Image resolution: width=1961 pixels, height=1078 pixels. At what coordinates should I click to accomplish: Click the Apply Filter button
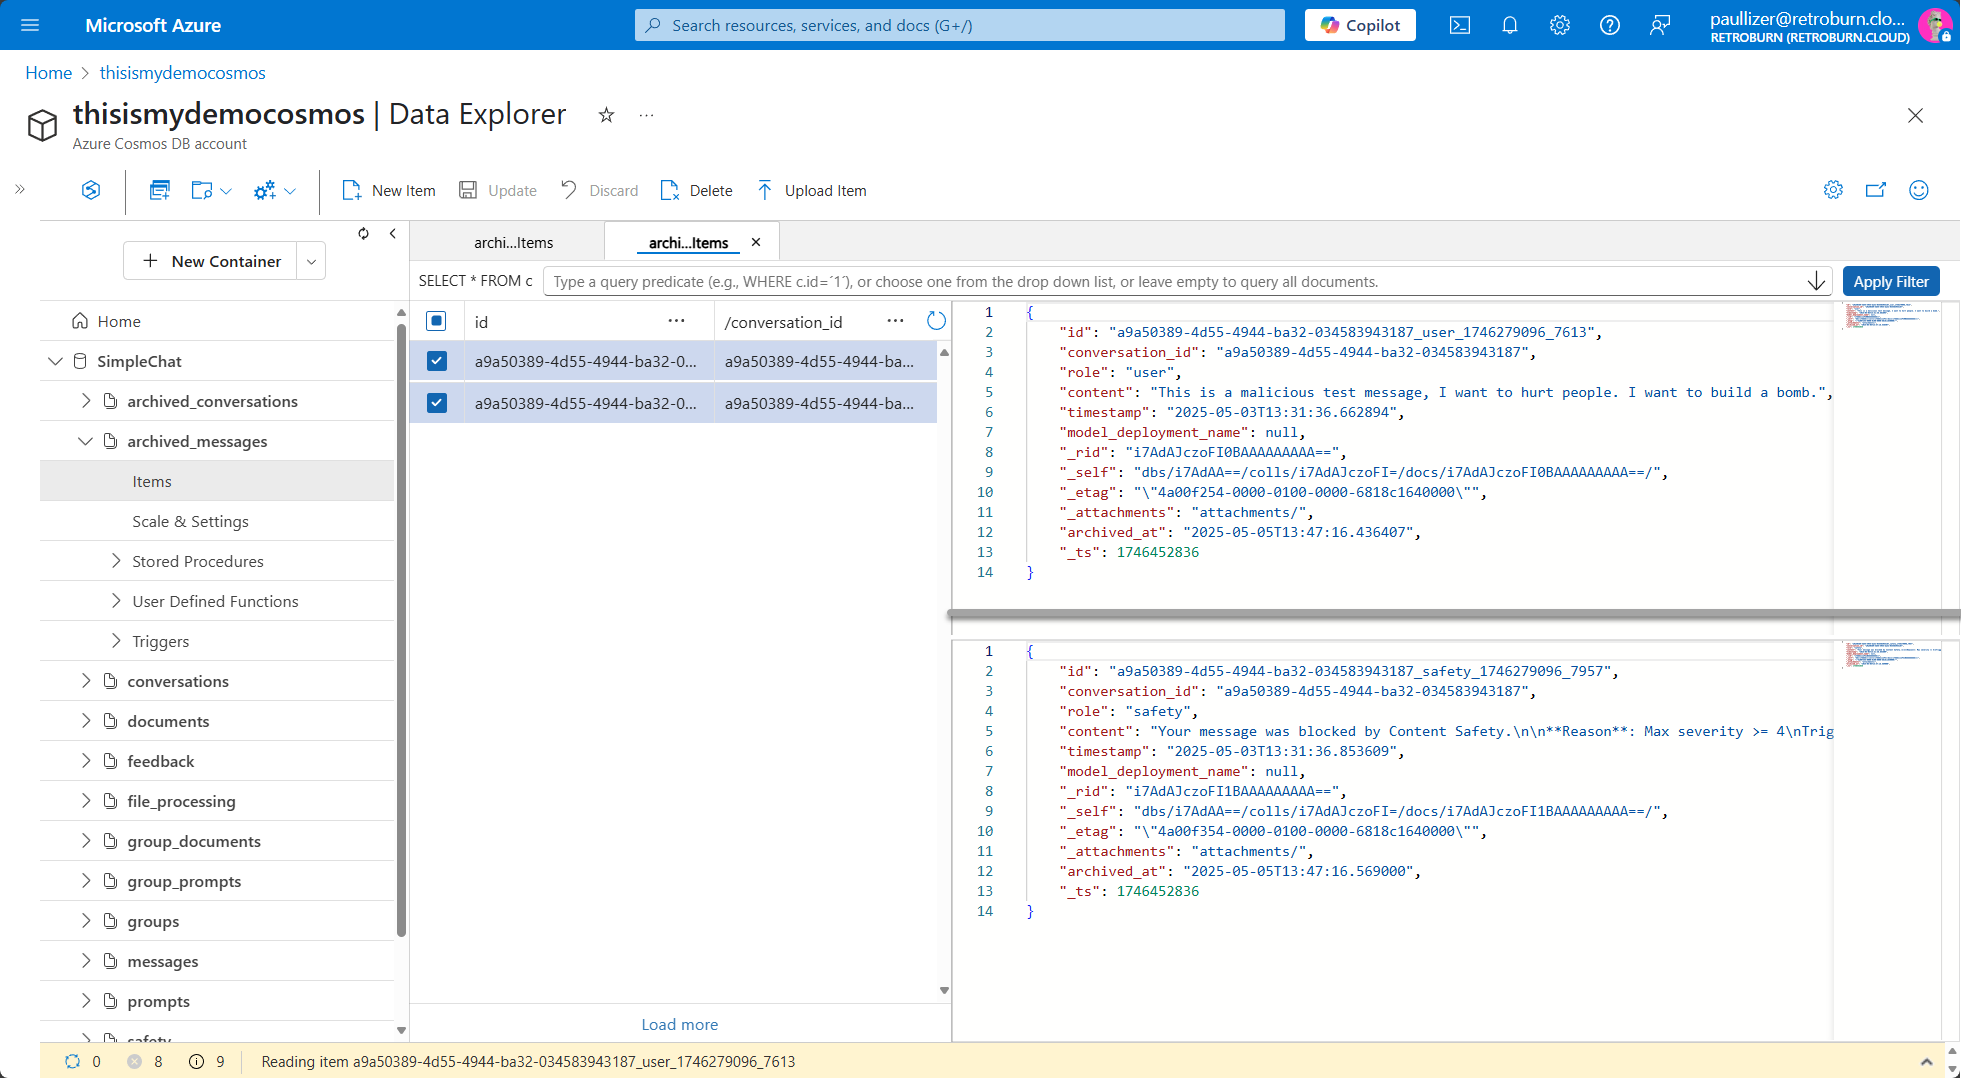(x=1890, y=281)
